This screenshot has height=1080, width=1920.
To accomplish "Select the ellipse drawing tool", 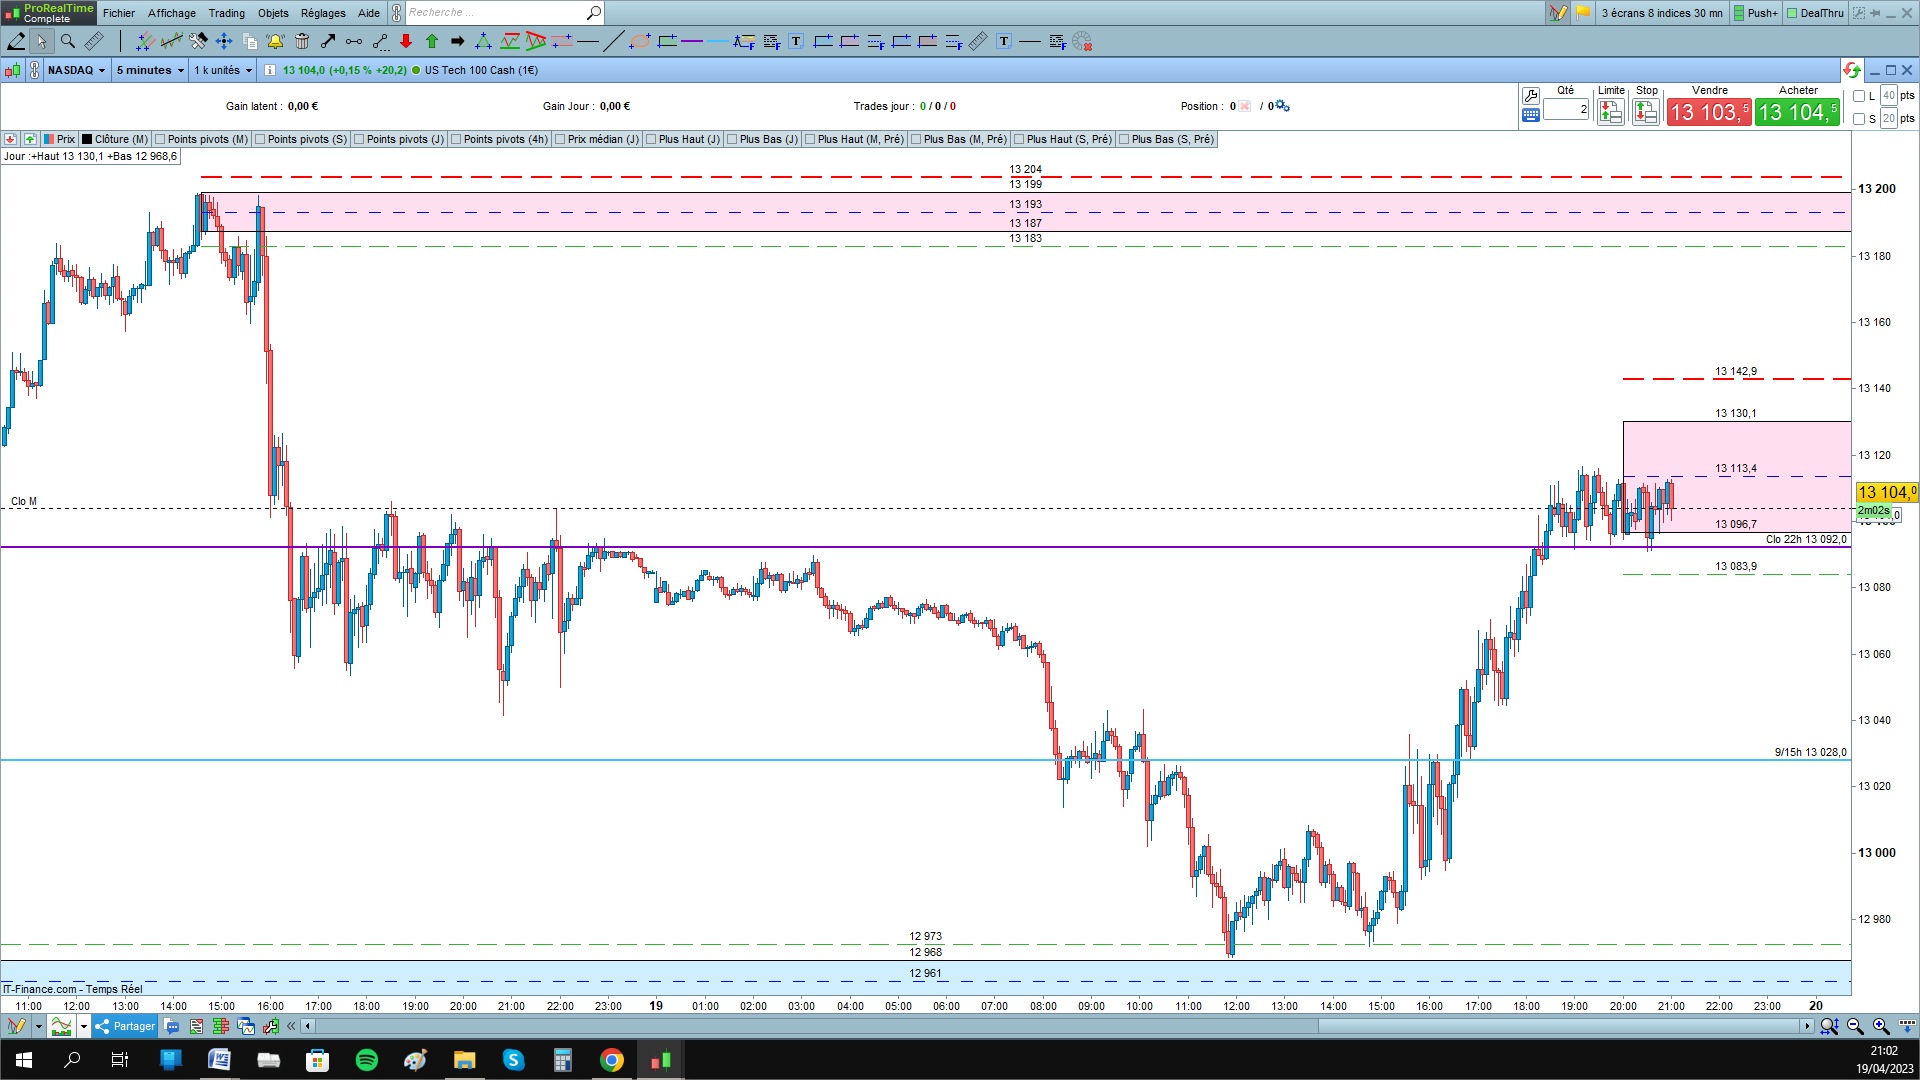I will point(640,41).
